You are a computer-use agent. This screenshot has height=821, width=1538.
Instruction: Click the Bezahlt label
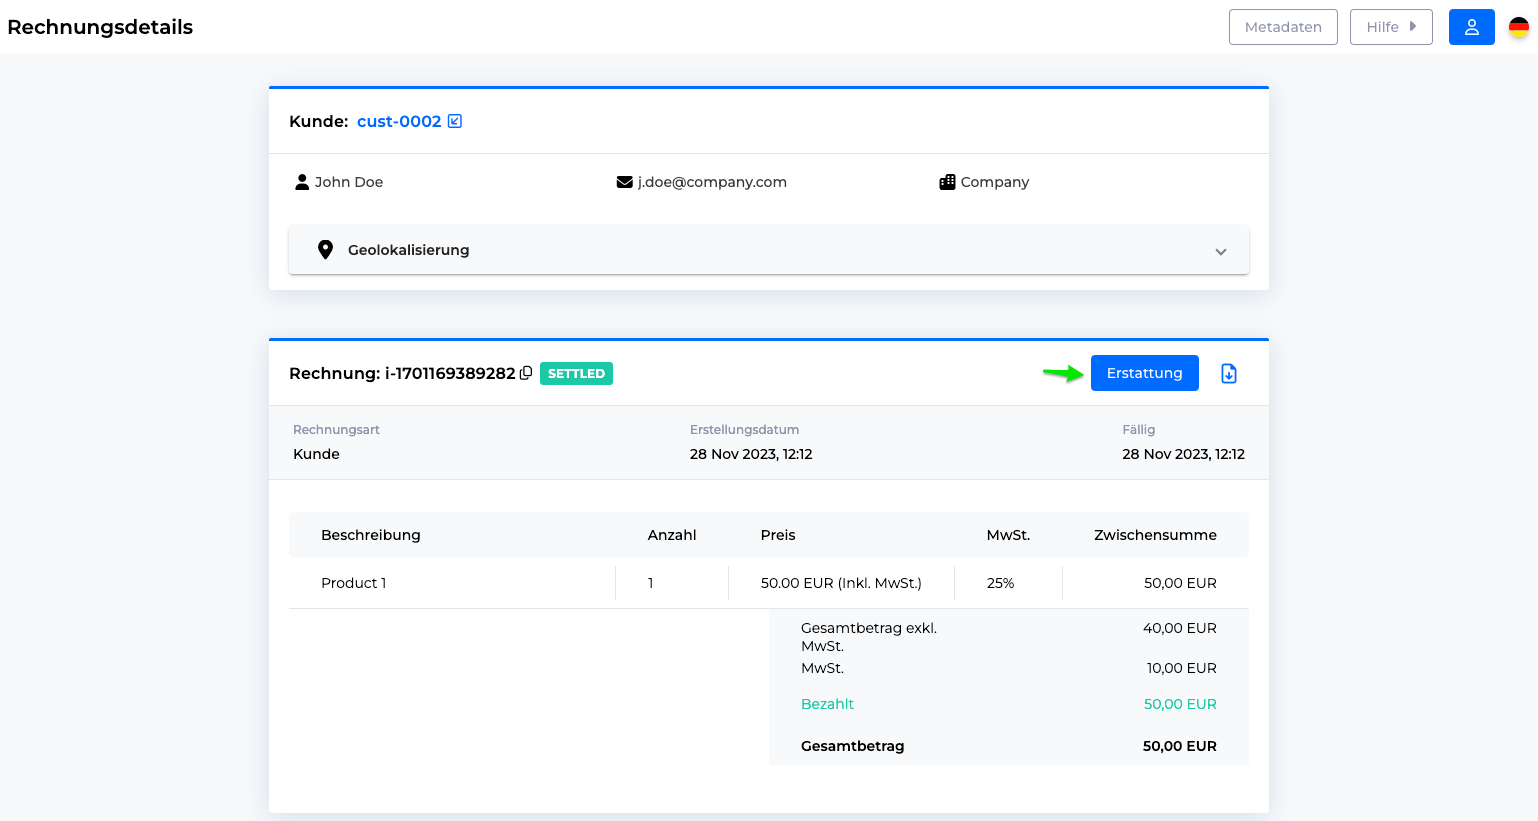(x=827, y=704)
